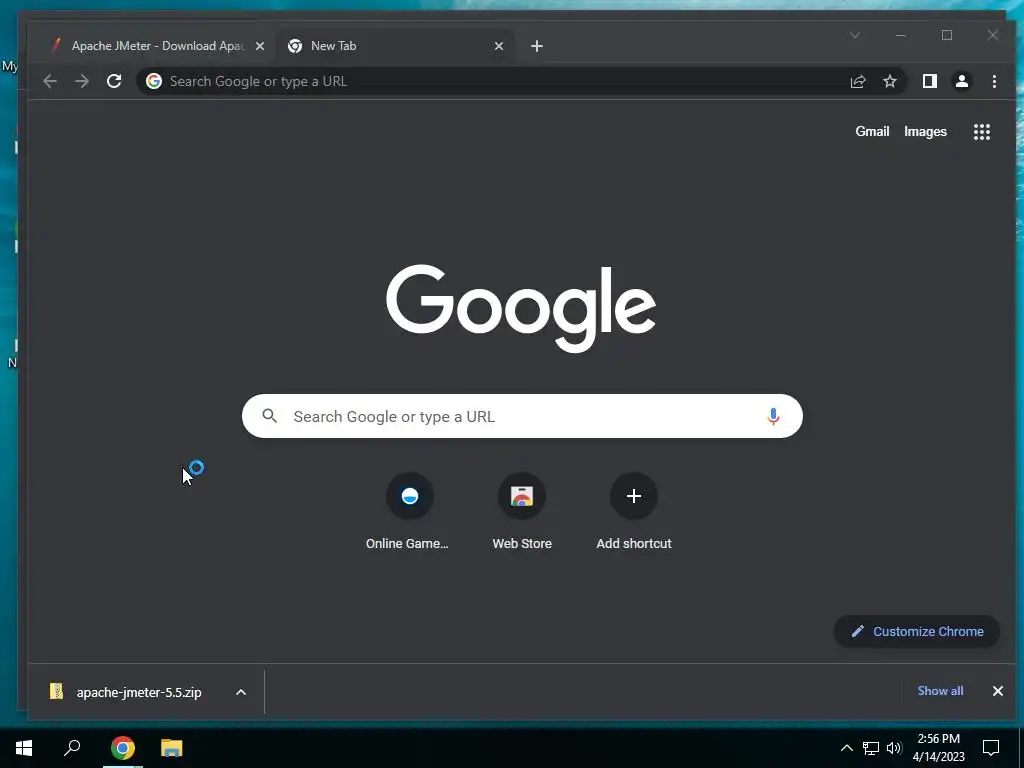Click Show all downloads
The width and height of the screenshot is (1024, 768).
coord(940,691)
